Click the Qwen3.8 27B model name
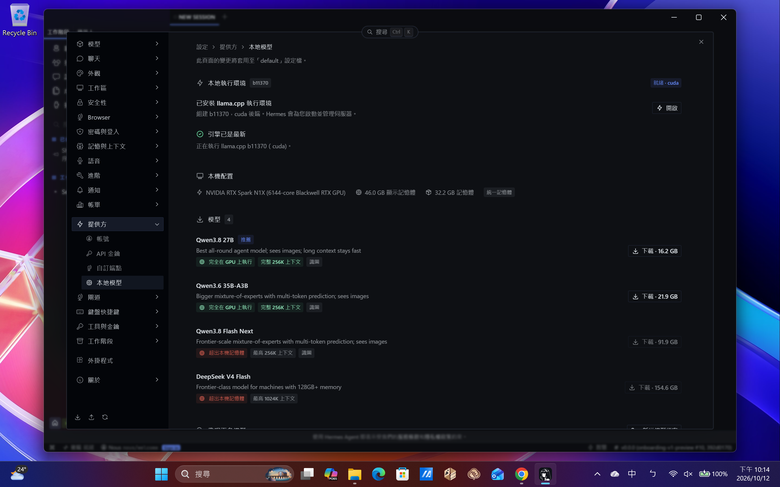This screenshot has width=780, height=487. tap(214, 240)
